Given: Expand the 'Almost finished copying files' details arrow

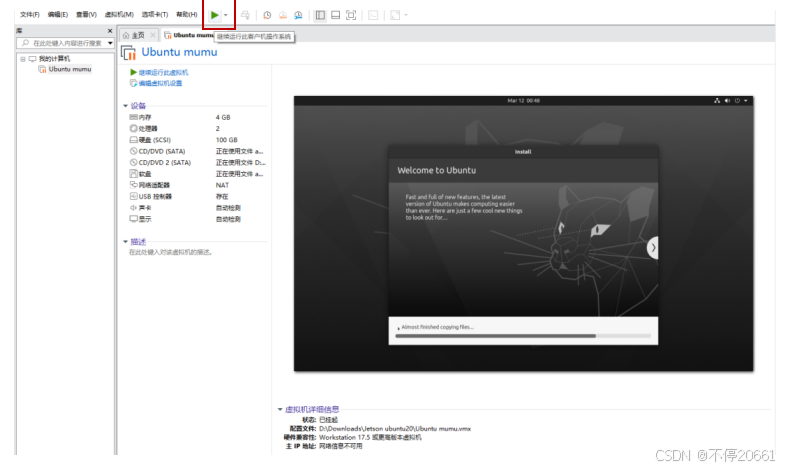Looking at the screenshot, I should tap(399, 328).
